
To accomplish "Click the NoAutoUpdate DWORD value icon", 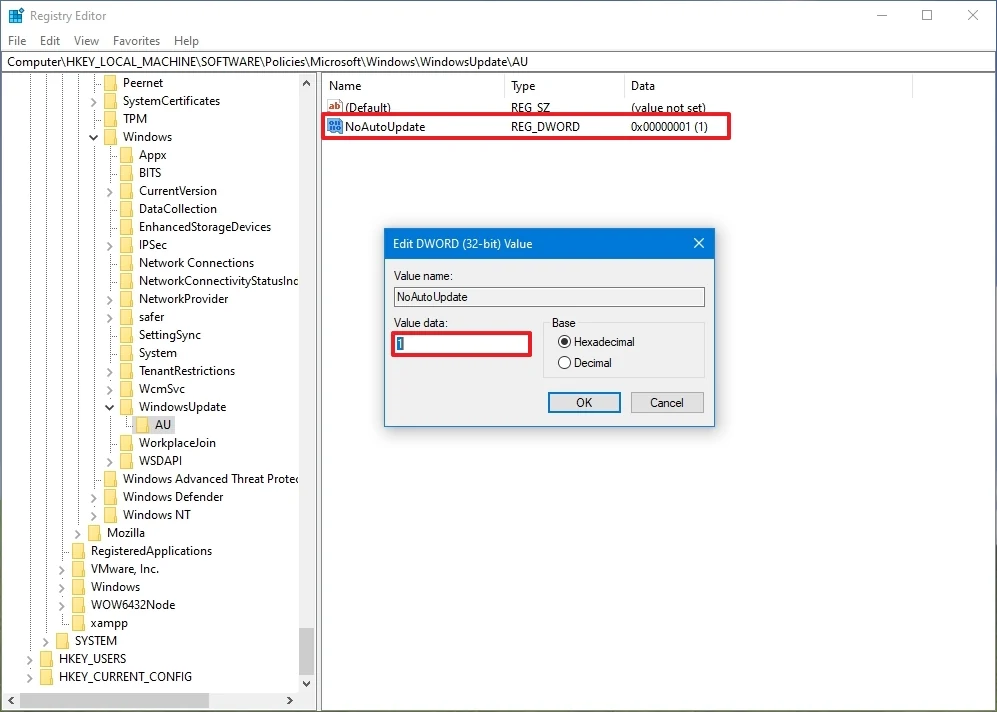I will (x=334, y=126).
